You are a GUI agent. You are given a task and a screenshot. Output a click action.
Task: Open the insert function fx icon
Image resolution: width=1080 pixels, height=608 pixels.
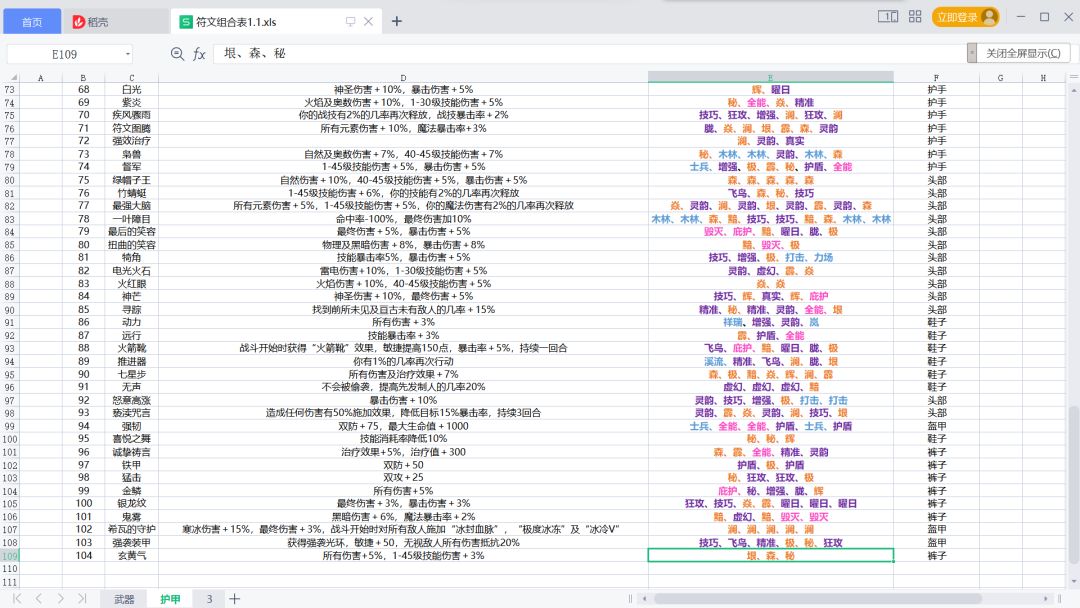(199, 54)
